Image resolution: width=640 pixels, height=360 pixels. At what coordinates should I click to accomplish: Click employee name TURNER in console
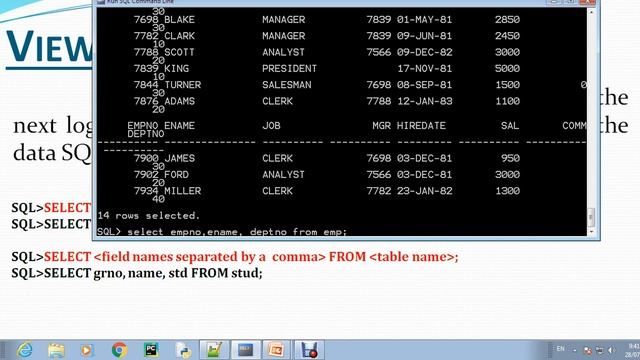182,85
